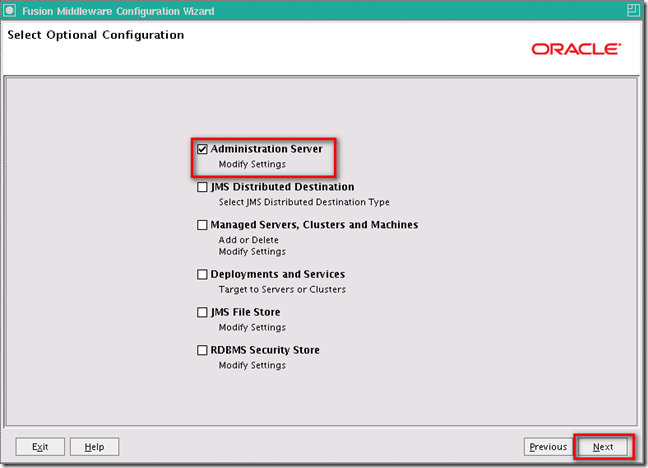Viewport: 648px width, 468px height.
Task: Enable the JMS Distributed Destination checkbox
Action: coord(202,187)
